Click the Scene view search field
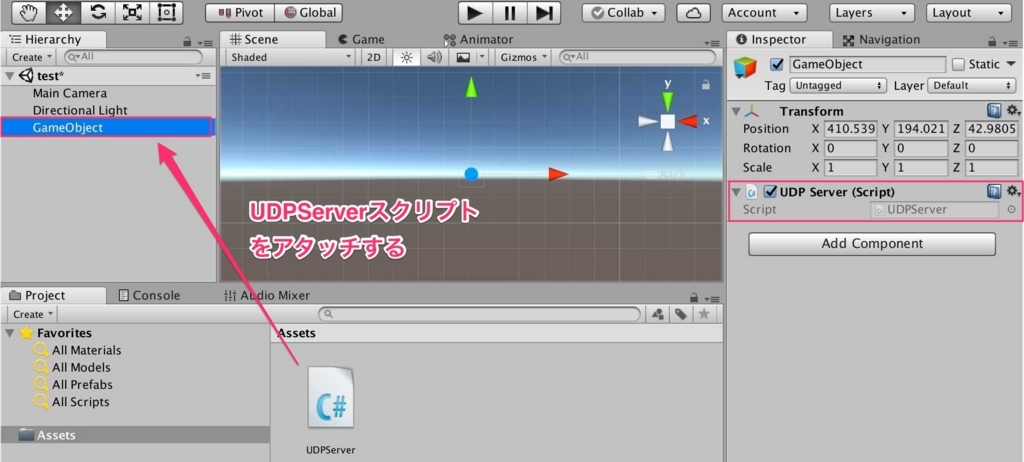Image resolution: width=1024 pixels, height=462 pixels. [x=637, y=58]
